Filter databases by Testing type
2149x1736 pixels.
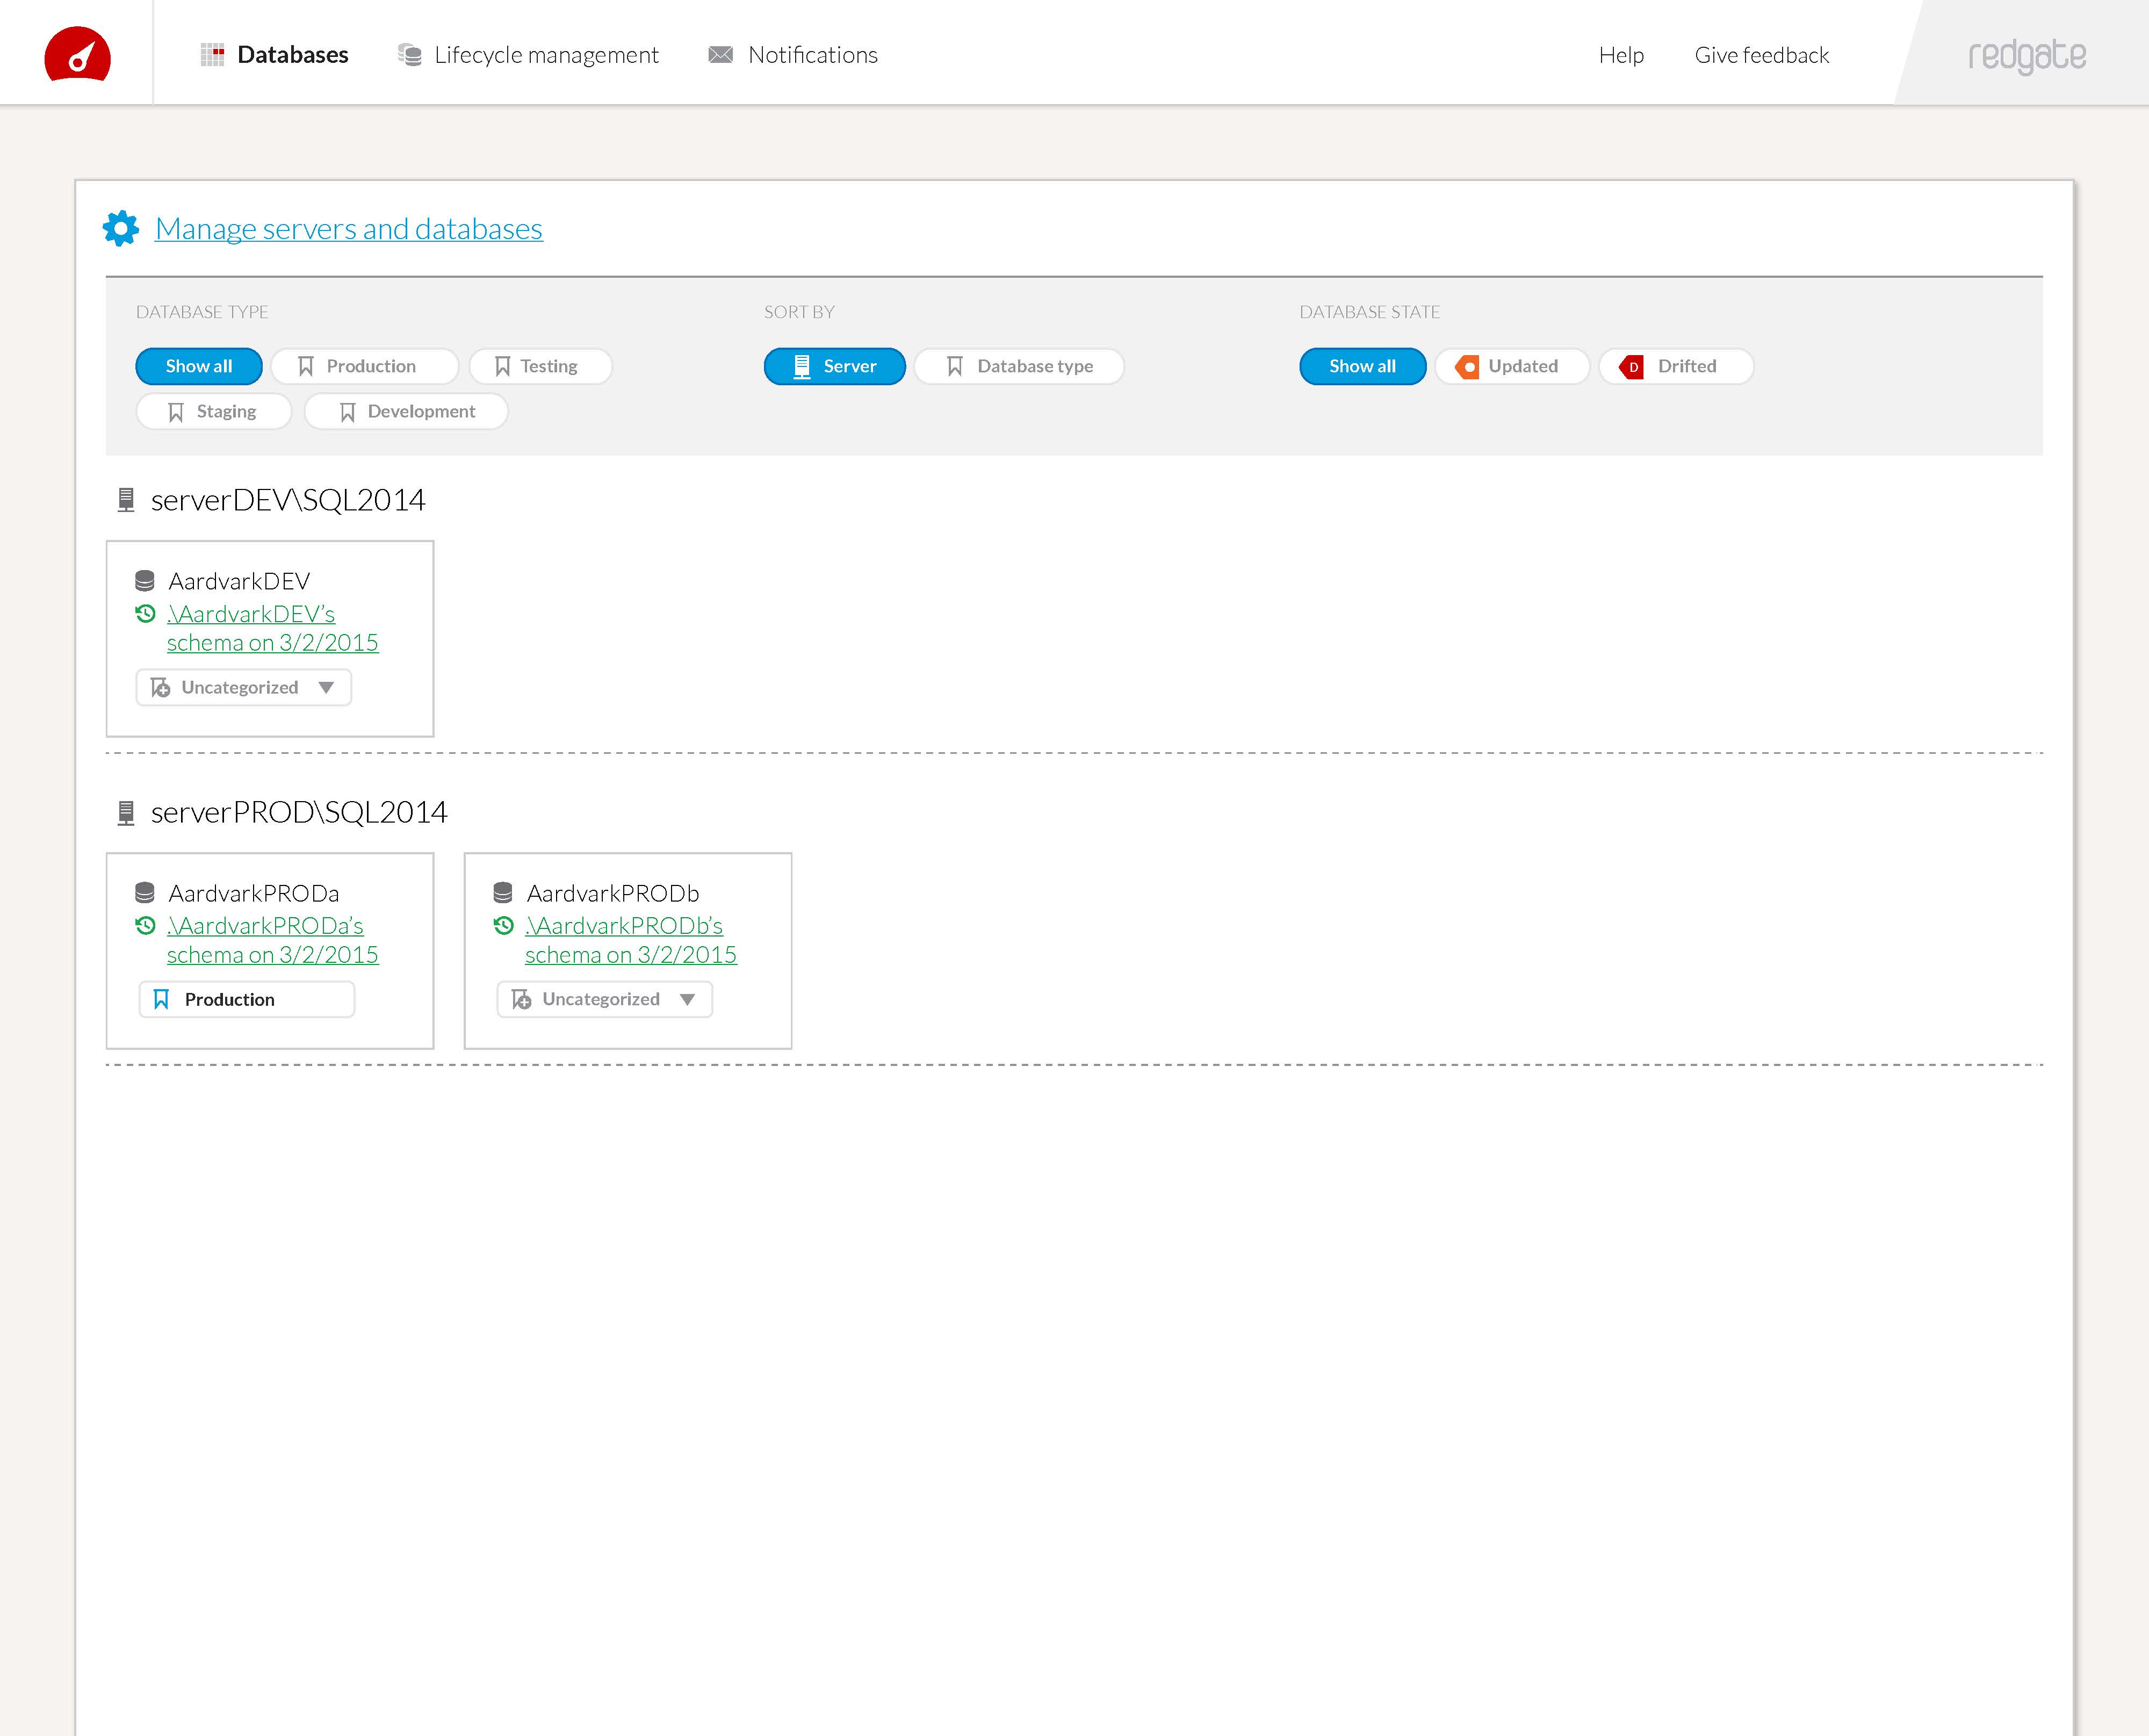pyautogui.click(x=541, y=366)
